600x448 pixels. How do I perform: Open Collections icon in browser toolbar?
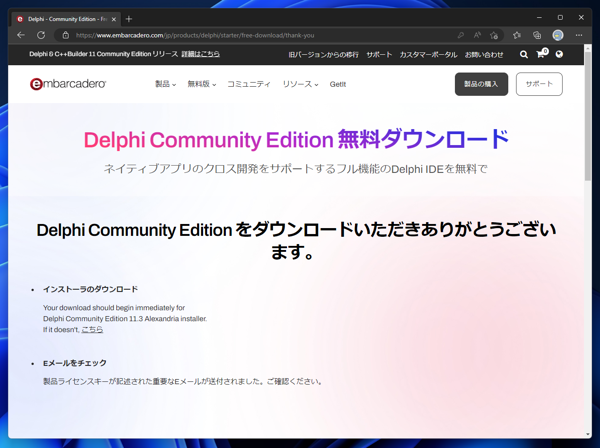[x=537, y=35]
